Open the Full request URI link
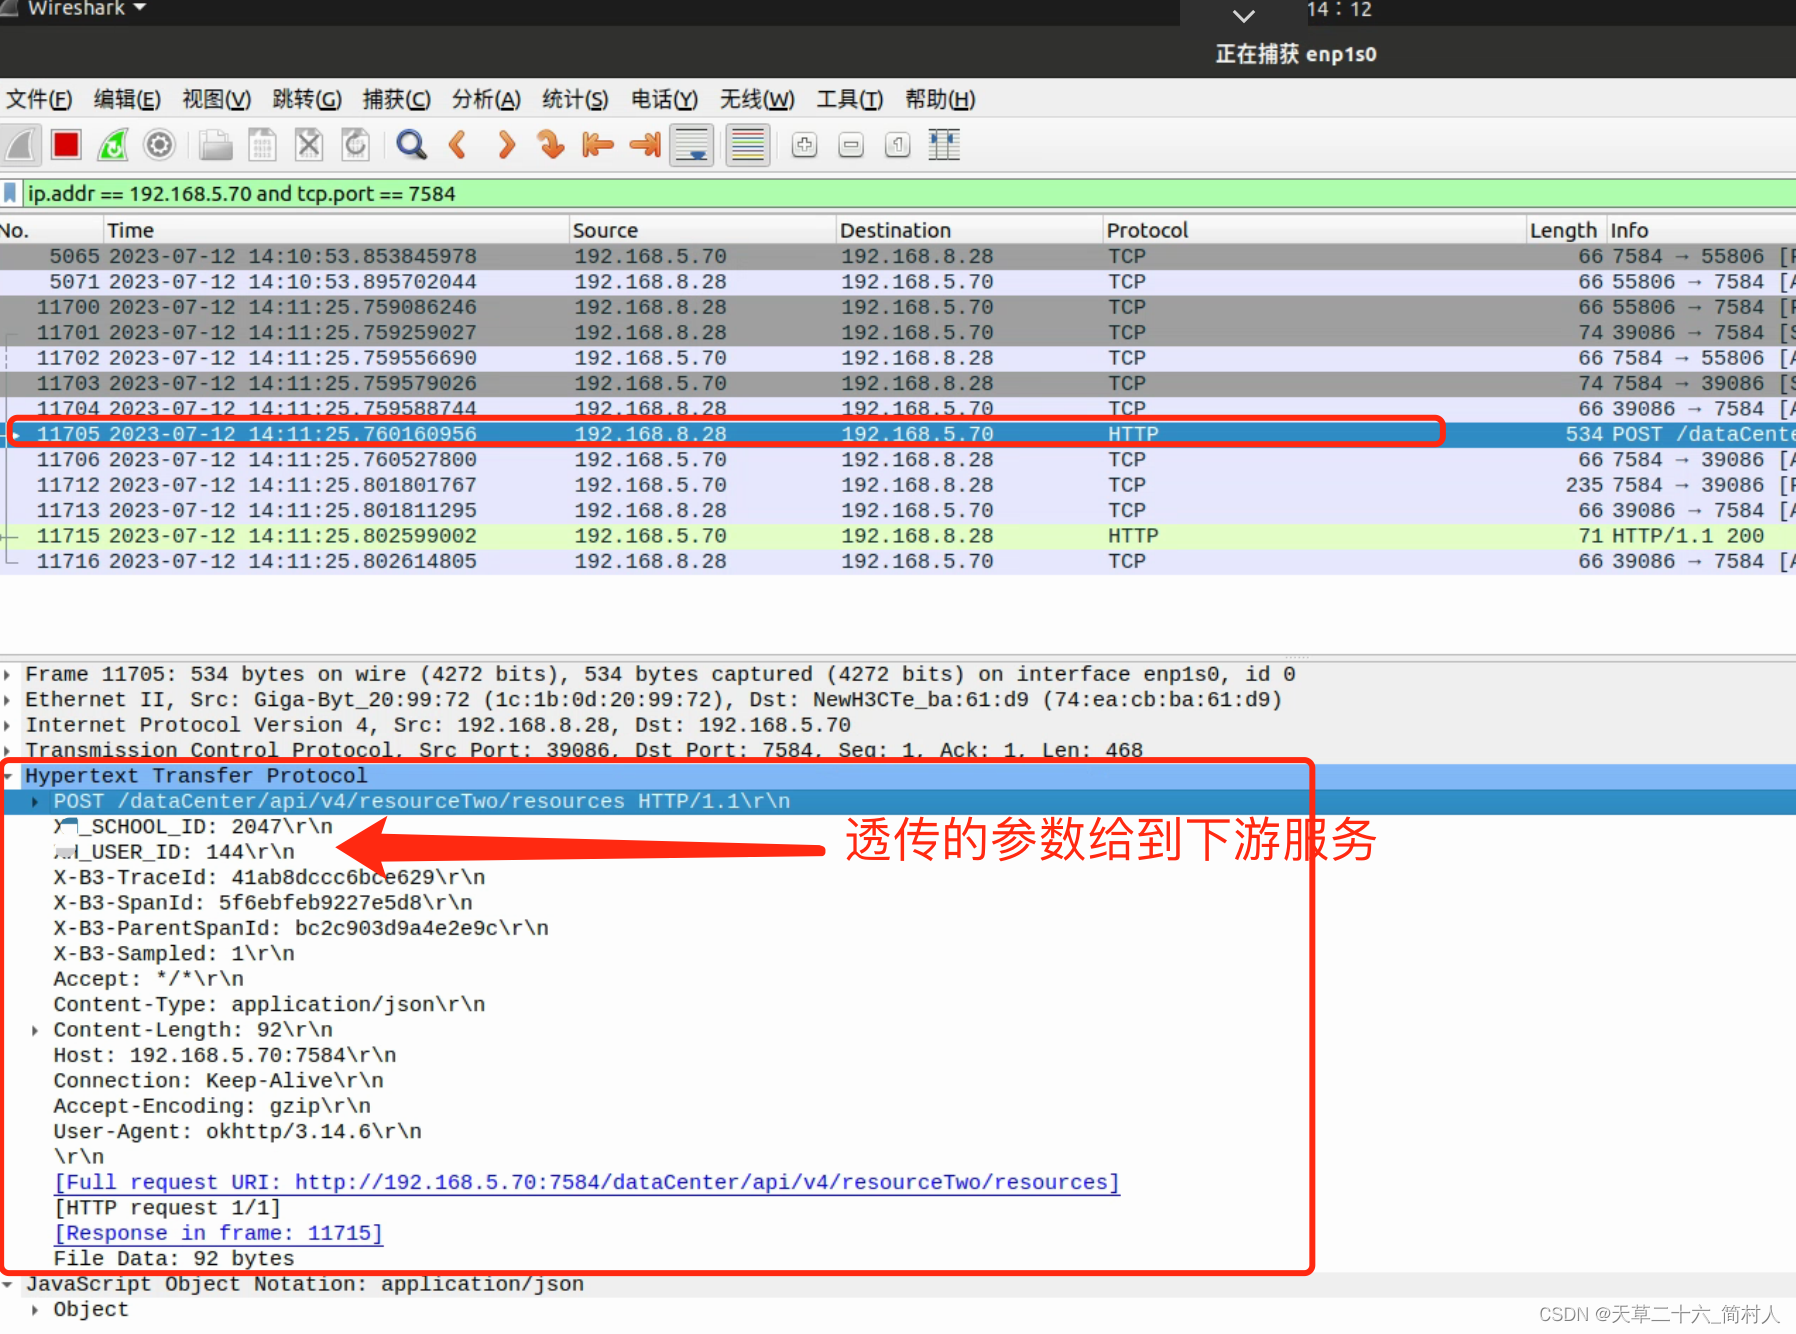Screen dimensions: 1796x1334 pyautogui.click(x=587, y=1183)
